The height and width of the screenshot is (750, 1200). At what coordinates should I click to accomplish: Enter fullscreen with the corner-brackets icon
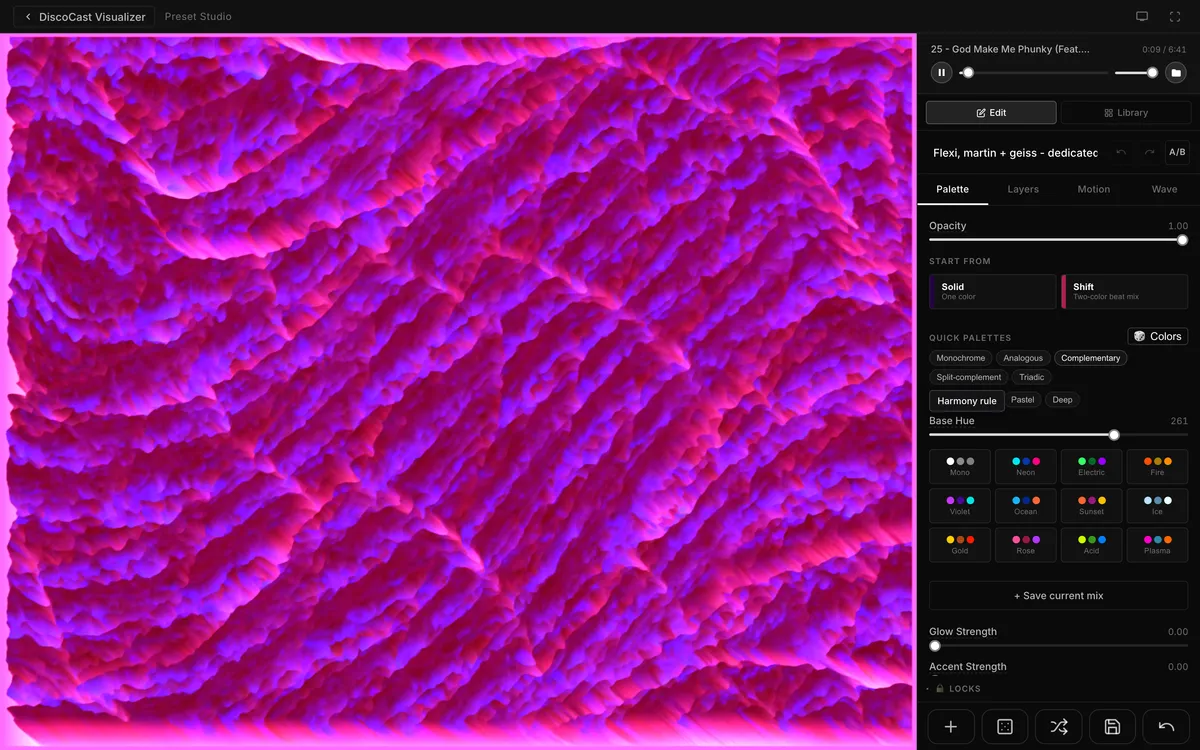pos(1175,17)
